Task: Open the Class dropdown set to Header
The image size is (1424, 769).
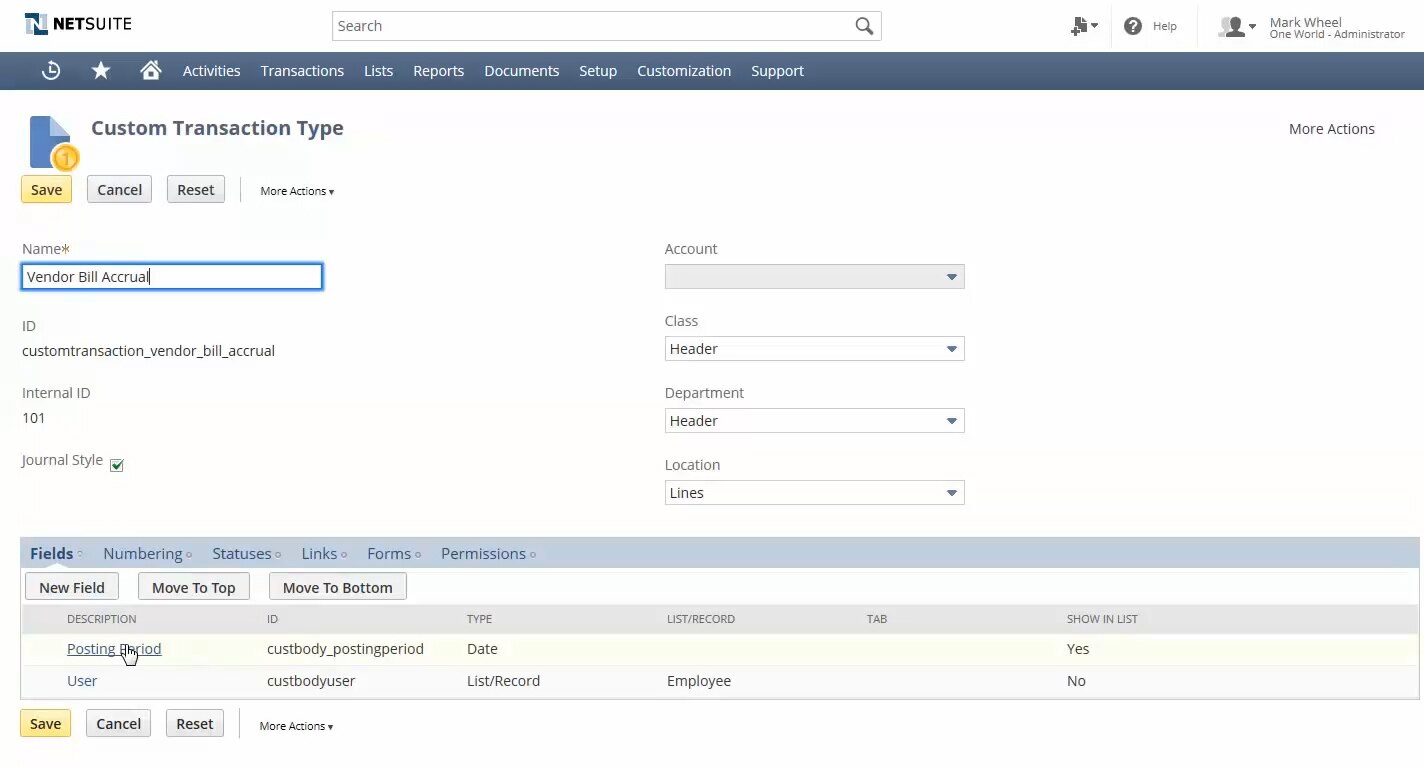Action: tap(814, 349)
